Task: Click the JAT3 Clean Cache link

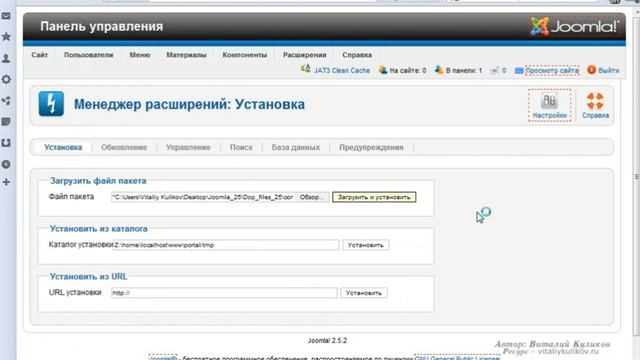Action: click(x=342, y=70)
